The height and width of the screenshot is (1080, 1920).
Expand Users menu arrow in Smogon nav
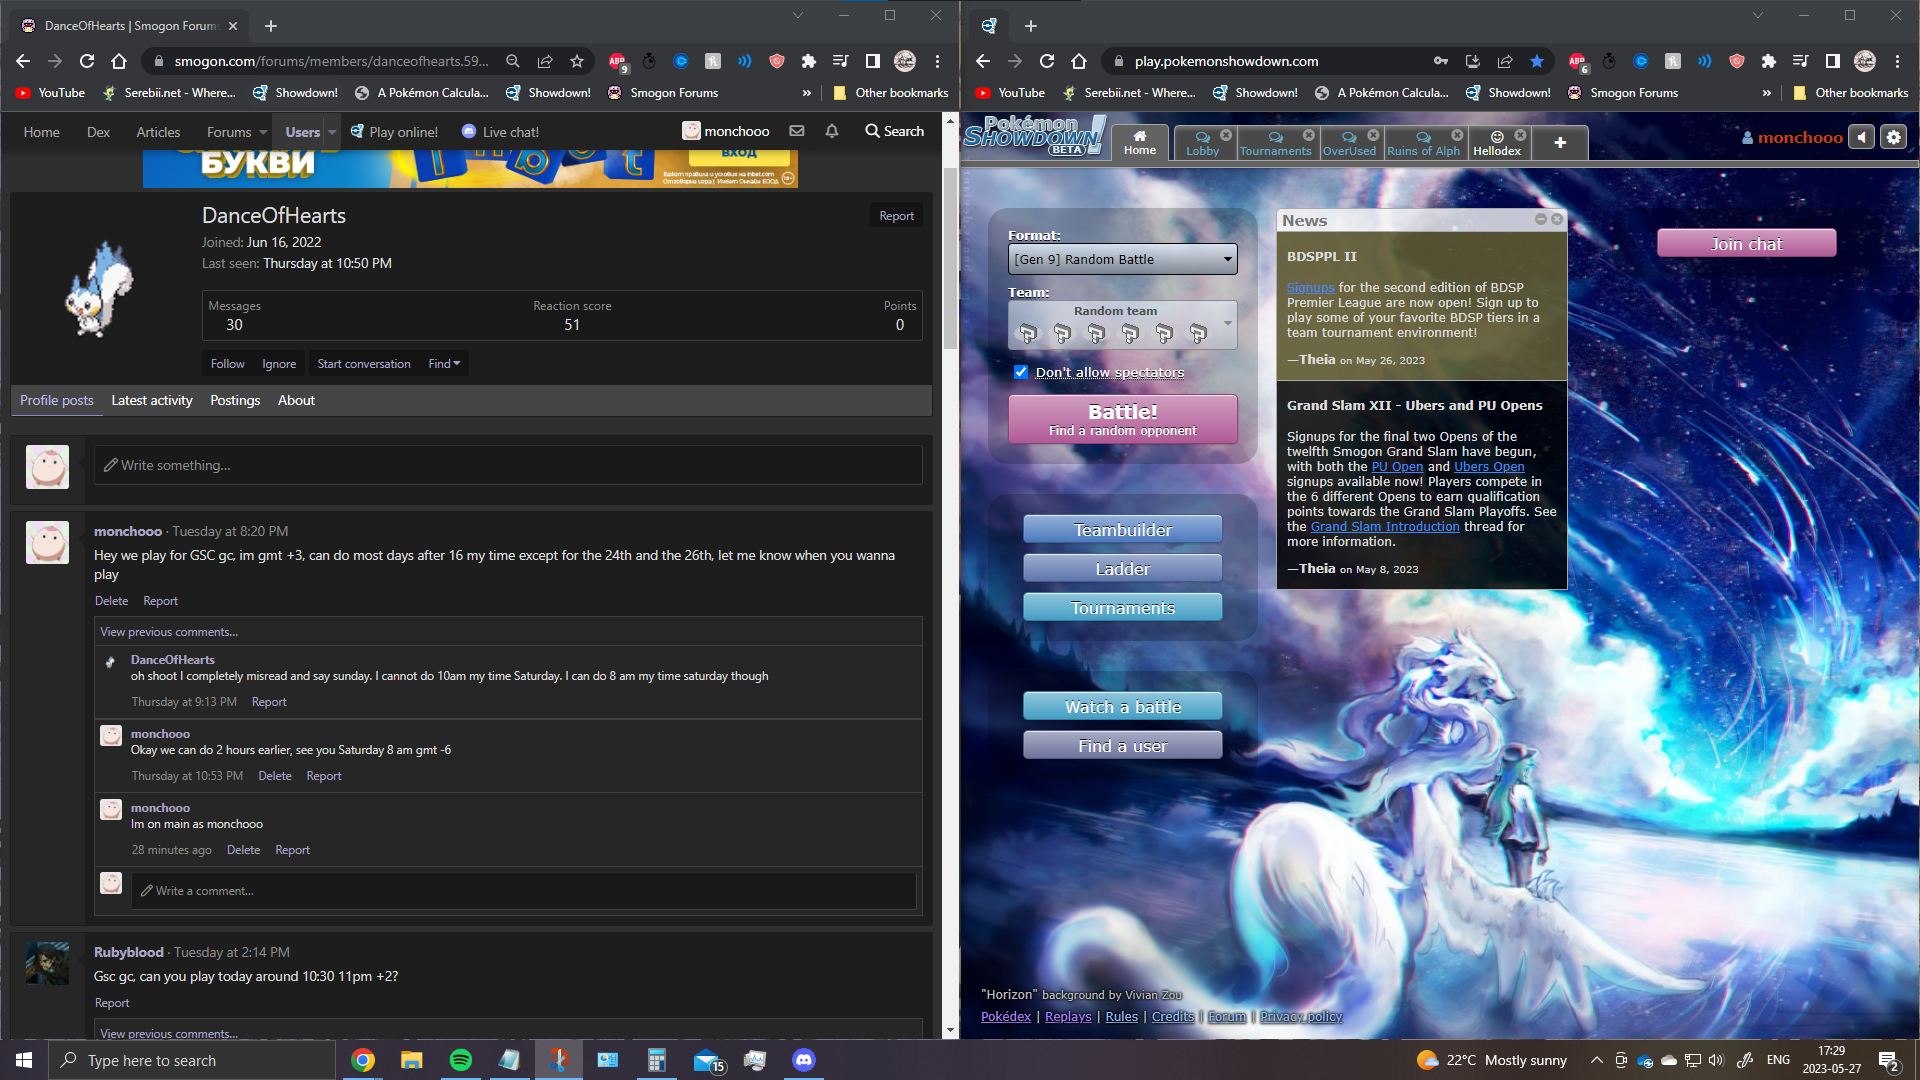(332, 132)
